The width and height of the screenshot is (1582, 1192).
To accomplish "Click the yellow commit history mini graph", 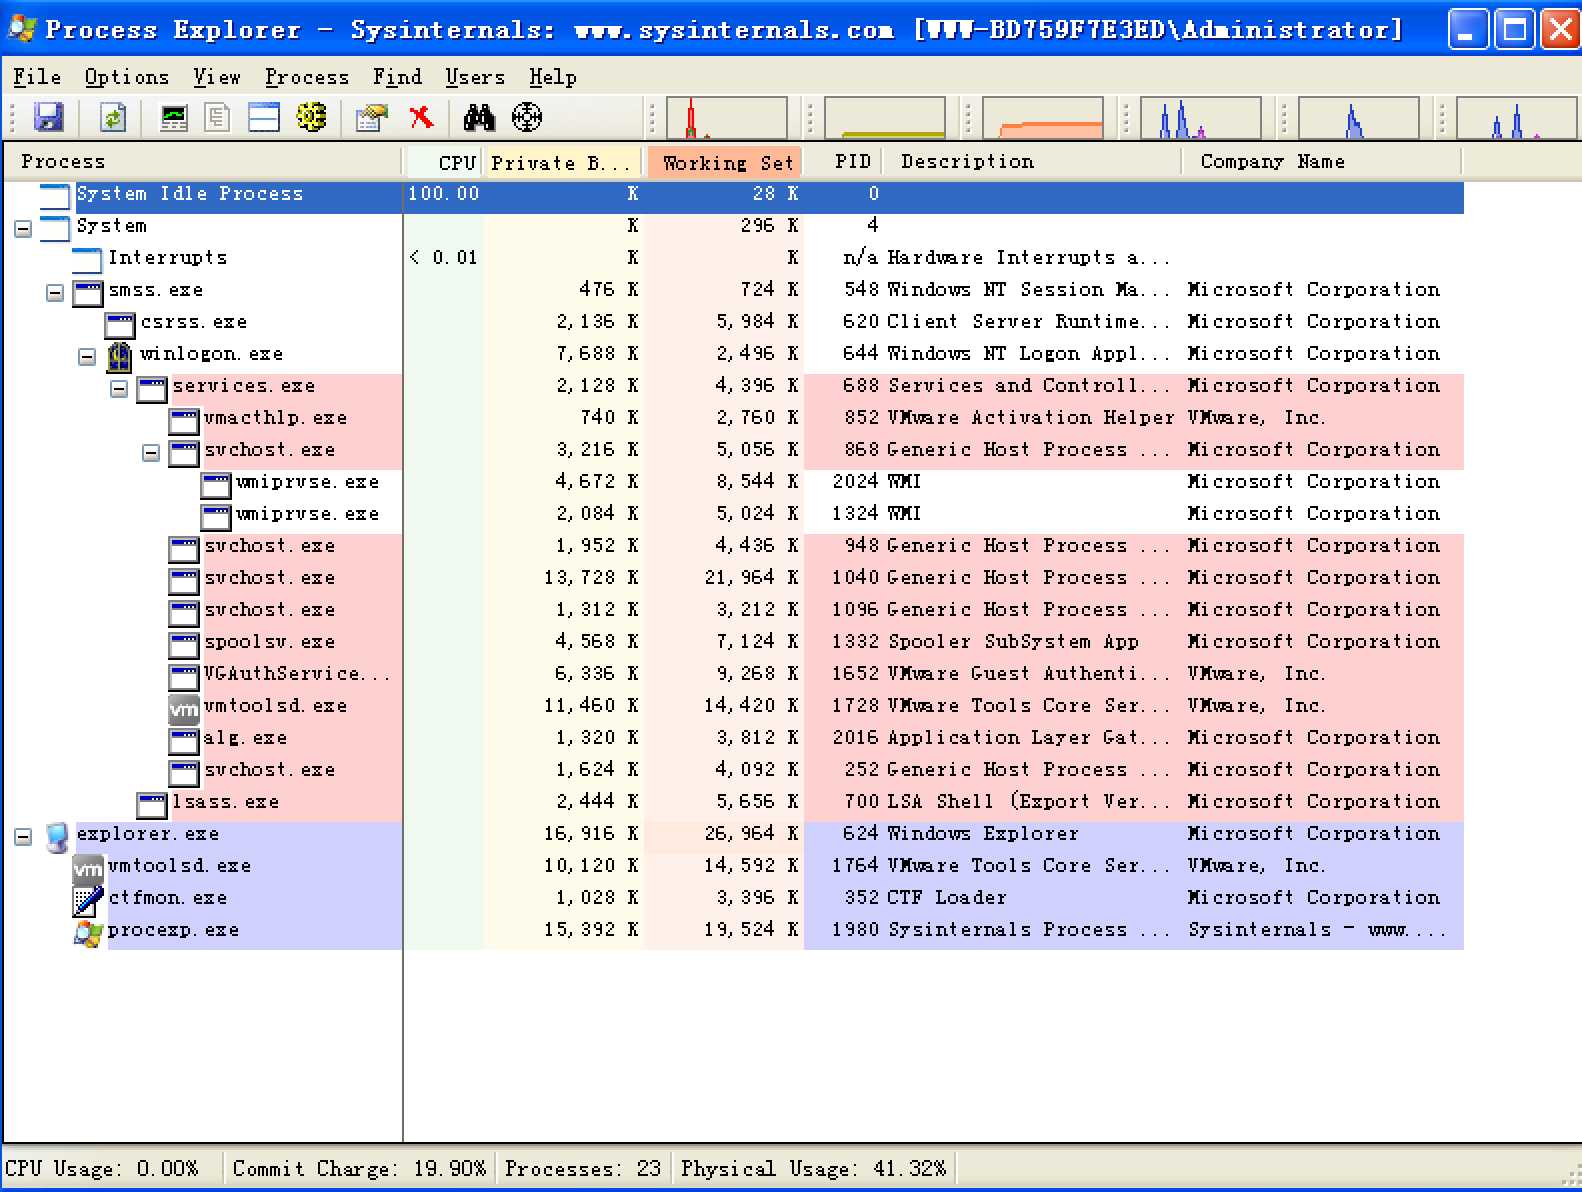I will click(x=885, y=117).
